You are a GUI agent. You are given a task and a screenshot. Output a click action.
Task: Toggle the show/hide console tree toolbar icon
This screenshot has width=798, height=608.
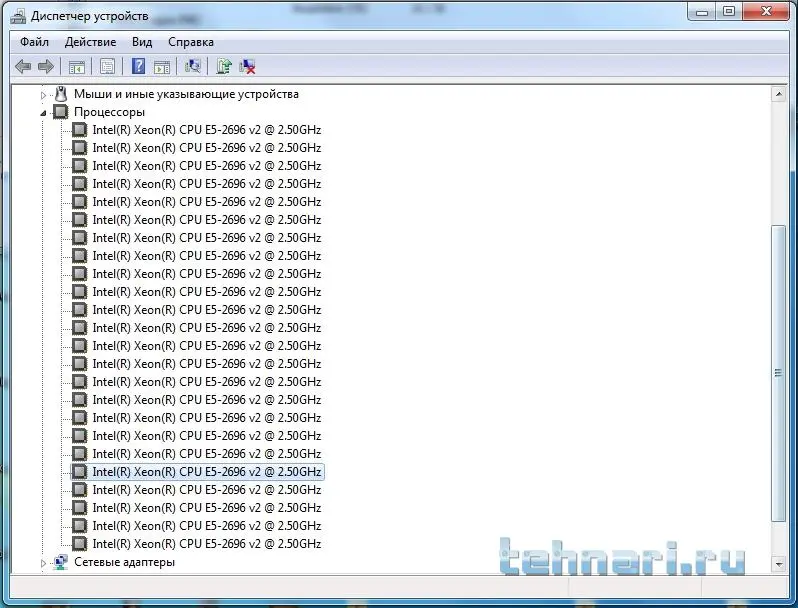pos(77,67)
